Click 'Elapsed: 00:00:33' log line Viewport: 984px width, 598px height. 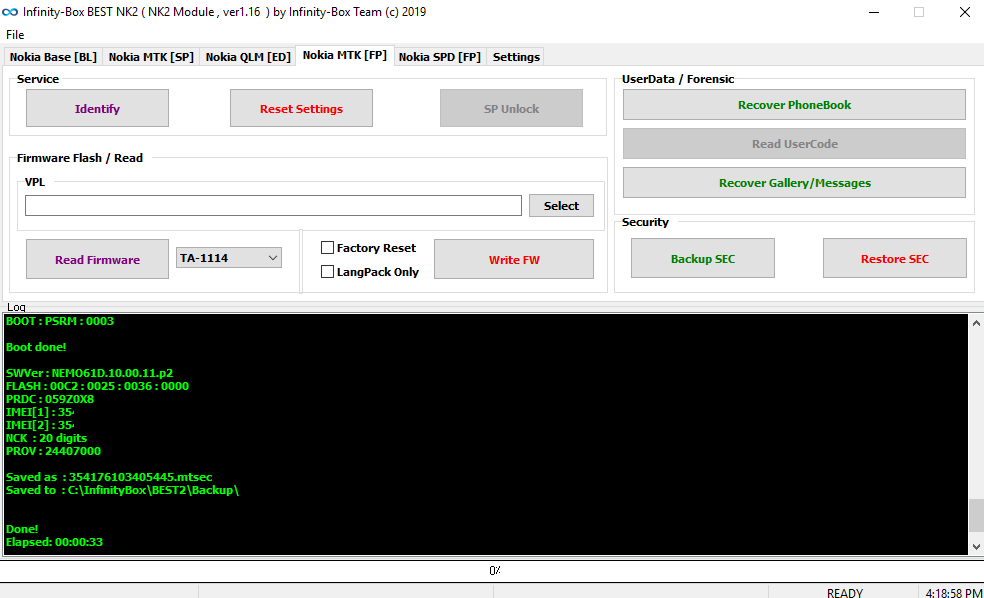(x=54, y=542)
